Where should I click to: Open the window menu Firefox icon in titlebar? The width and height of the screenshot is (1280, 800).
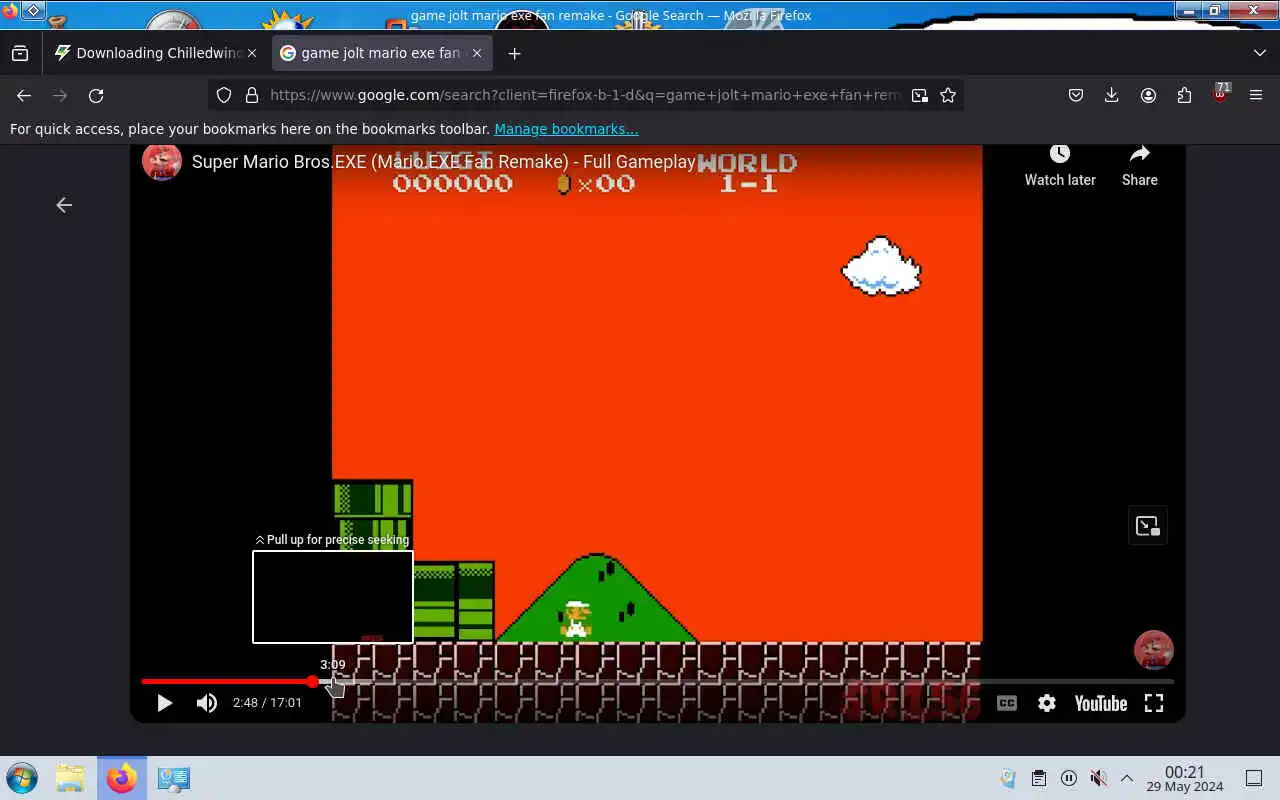(x=9, y=10)
